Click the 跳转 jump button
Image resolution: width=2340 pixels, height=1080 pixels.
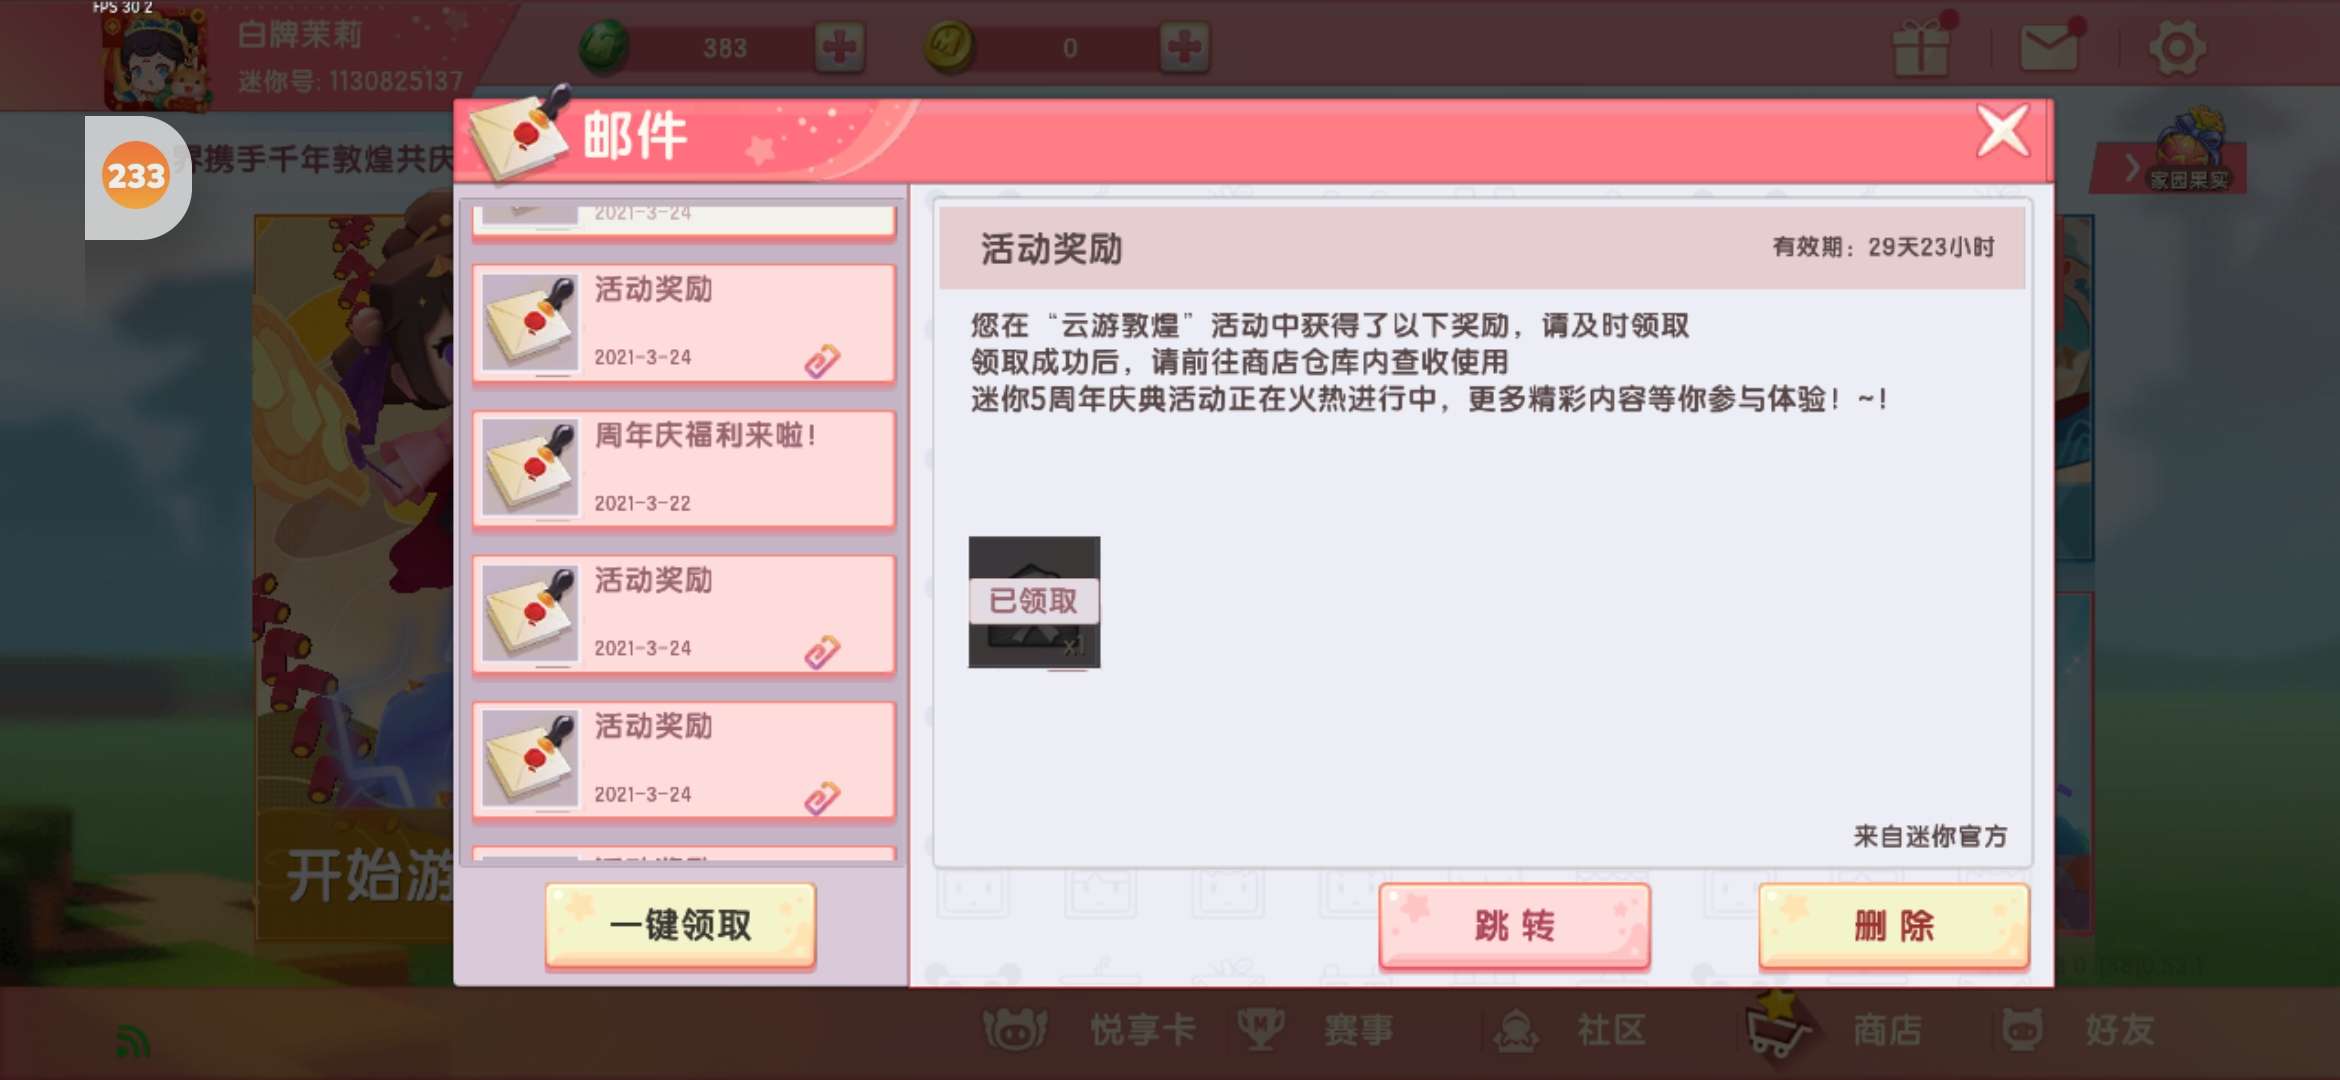[x=1514, y=926]
